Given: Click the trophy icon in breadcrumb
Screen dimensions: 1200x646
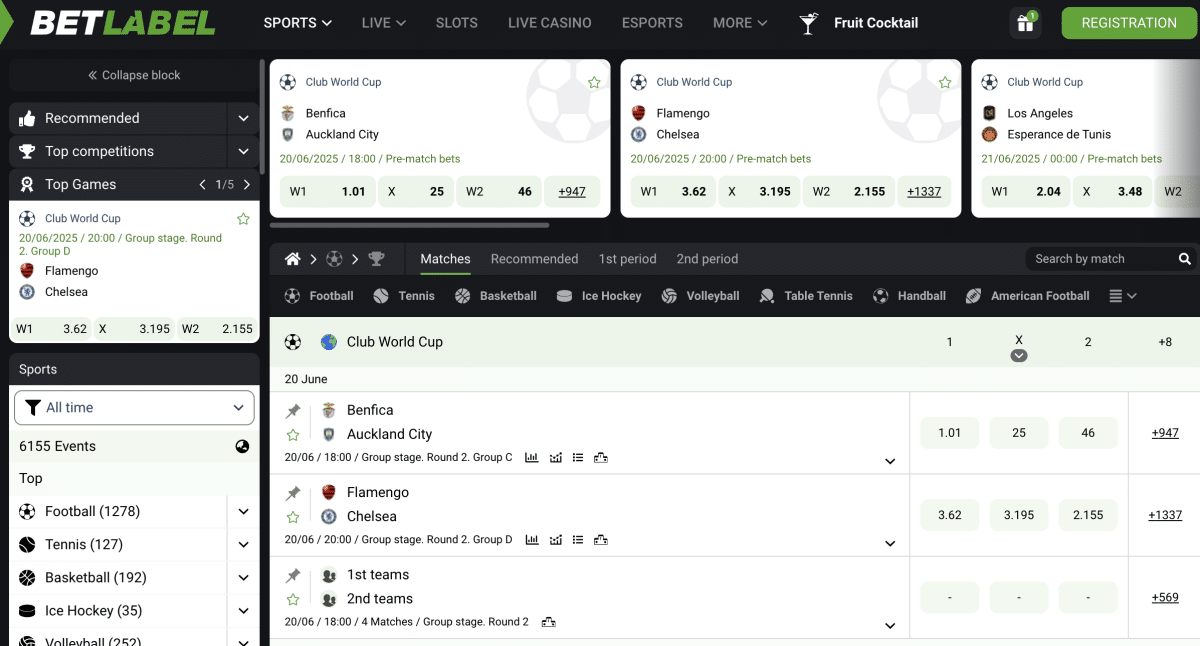Looking at the screenshot, I should 376,259.
